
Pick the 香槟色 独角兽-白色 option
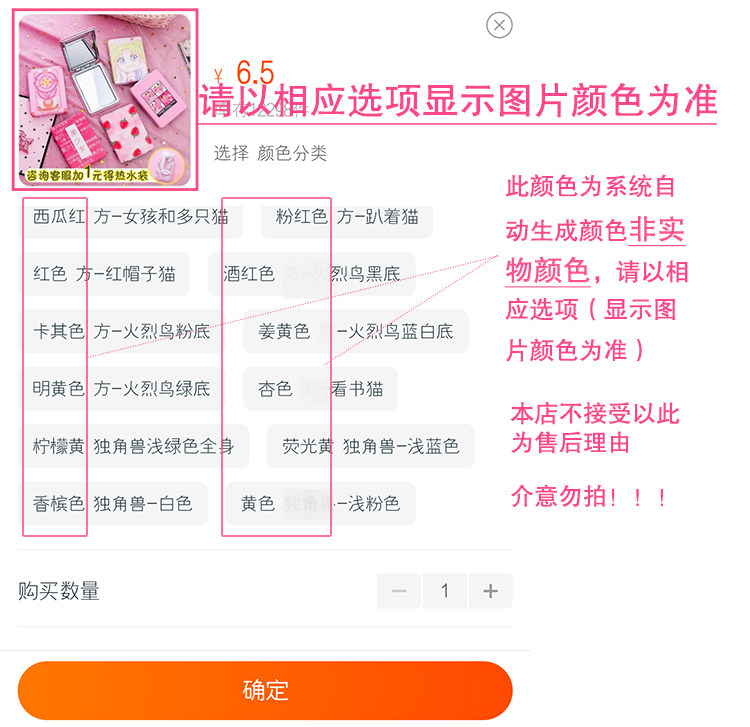[x=113, y=504]
